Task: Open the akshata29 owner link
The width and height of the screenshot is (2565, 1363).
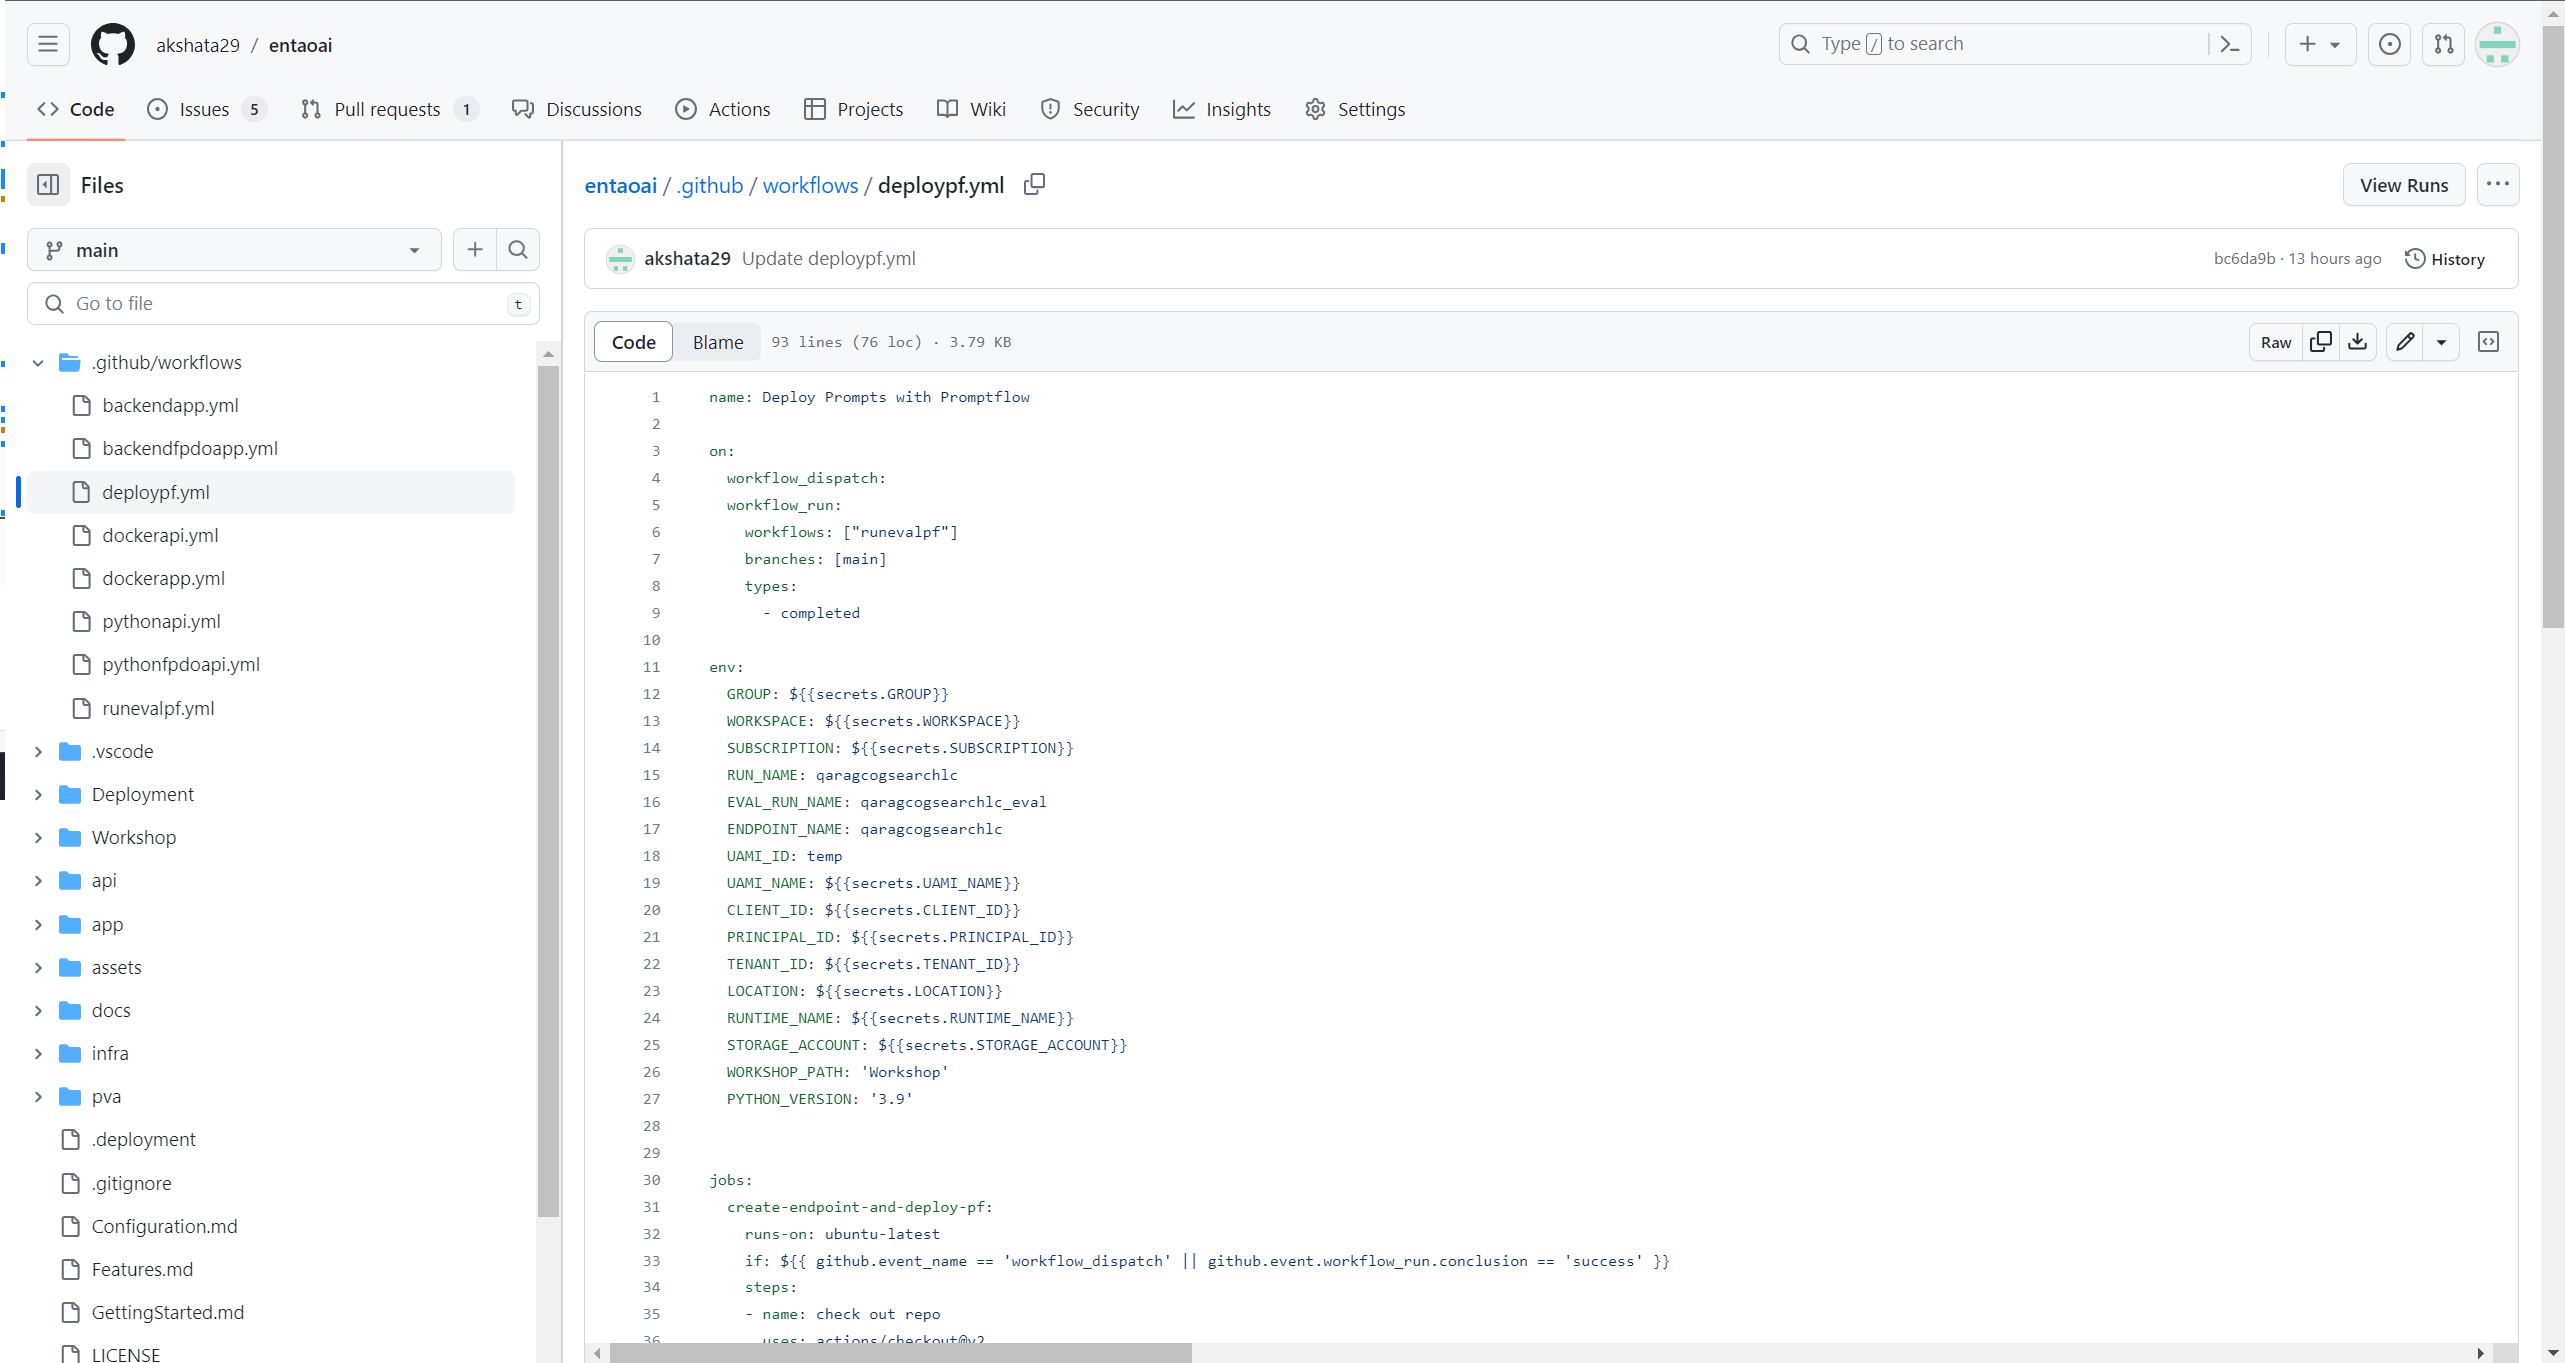Action: 198,45
